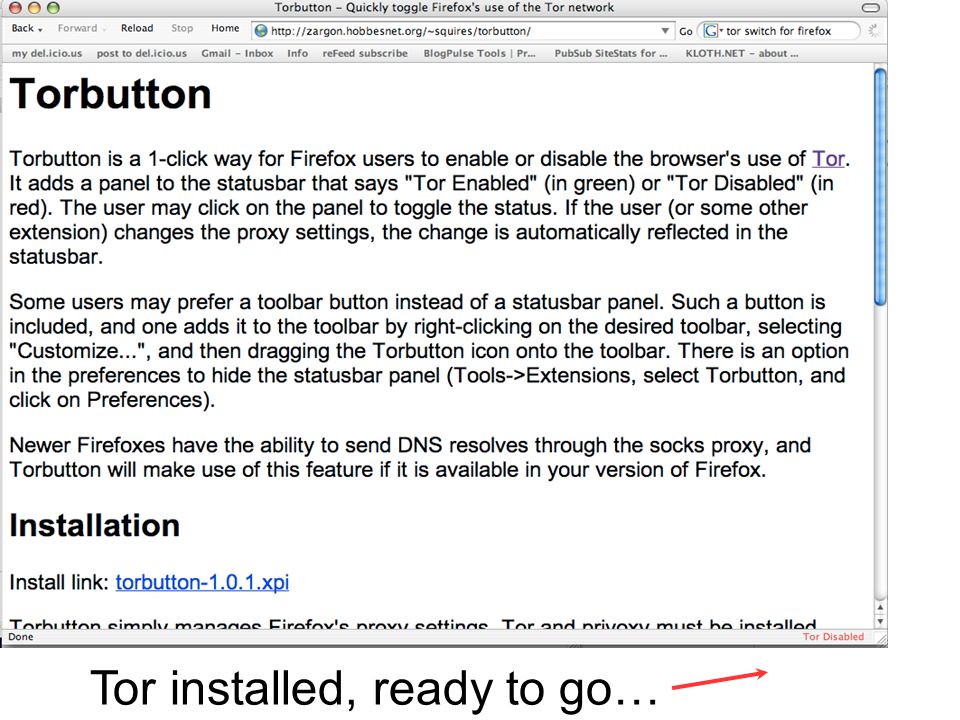This screenshot has width=960, height=720.
Task: Open 'my del.icio.us' bookmark
Action: [x=47, y=53]
